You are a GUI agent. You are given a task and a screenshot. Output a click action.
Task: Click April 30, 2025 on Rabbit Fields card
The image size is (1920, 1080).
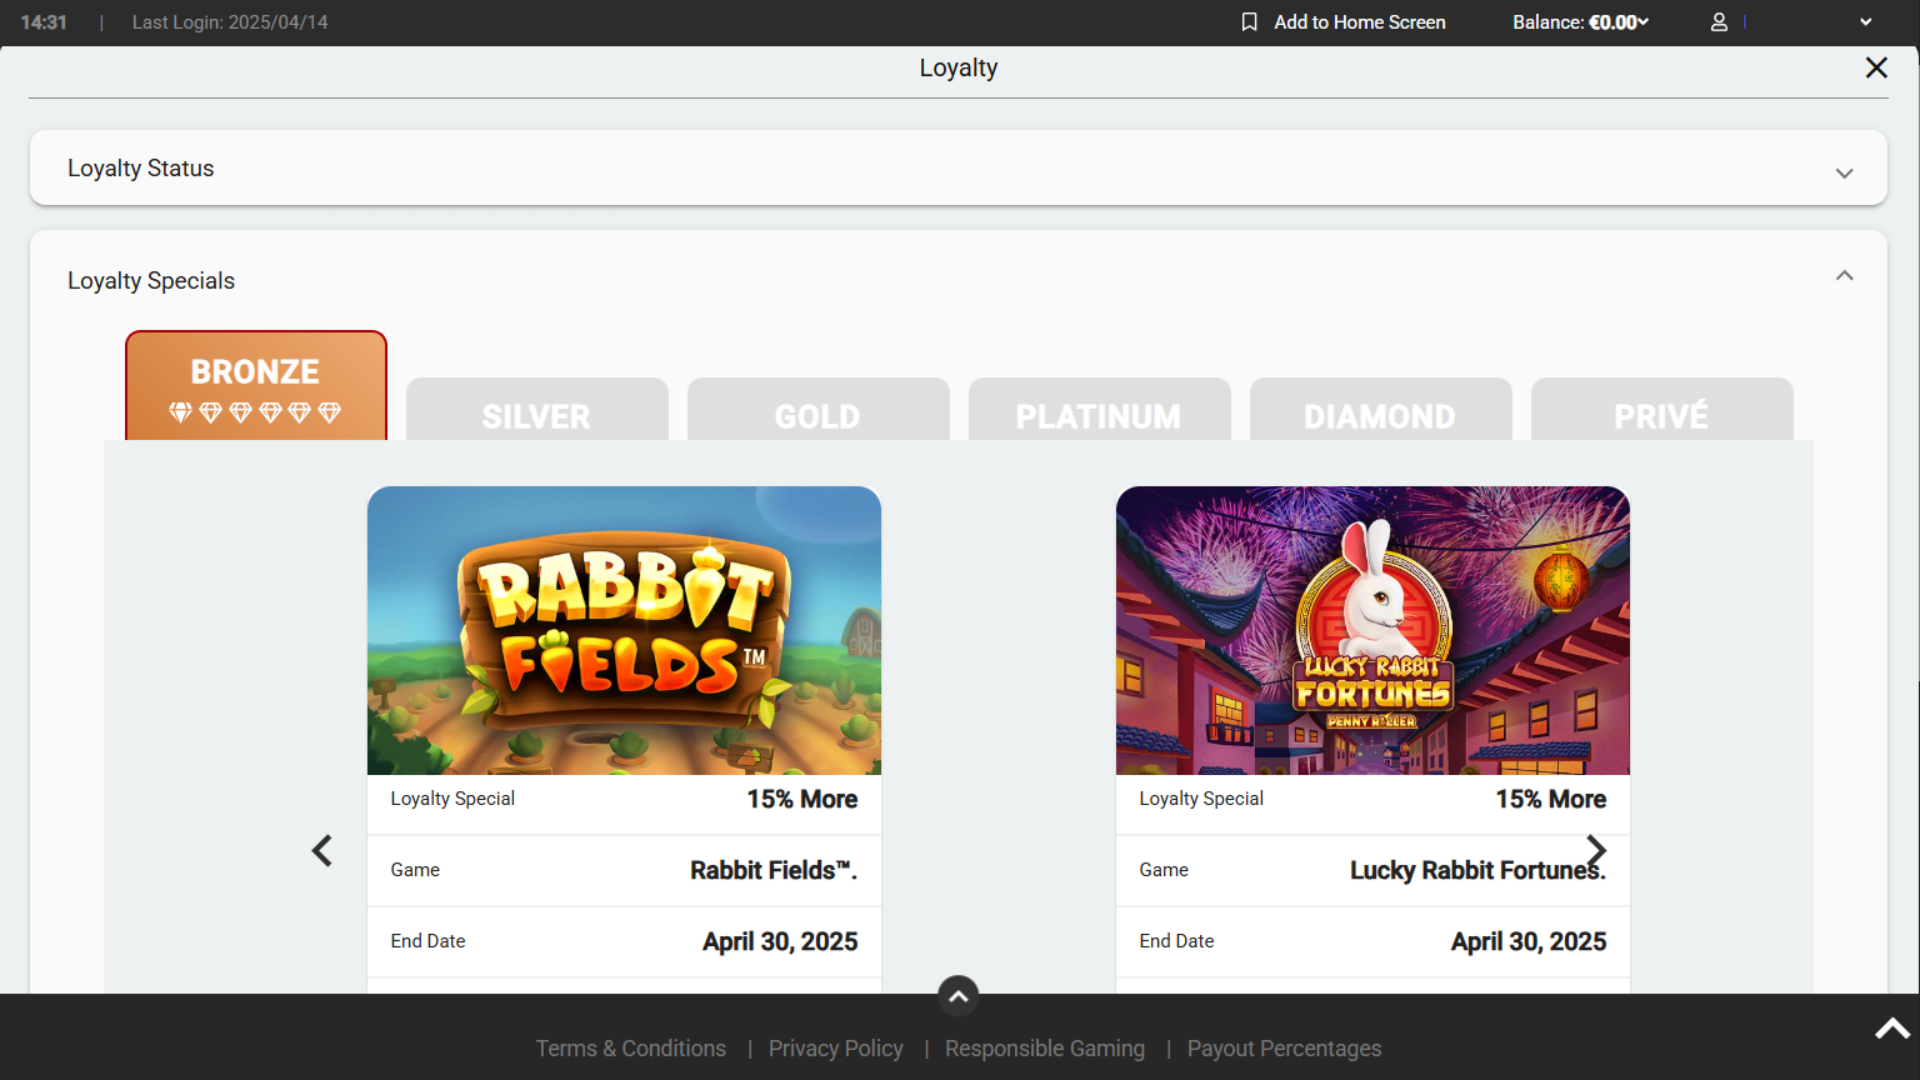[780, 941]
